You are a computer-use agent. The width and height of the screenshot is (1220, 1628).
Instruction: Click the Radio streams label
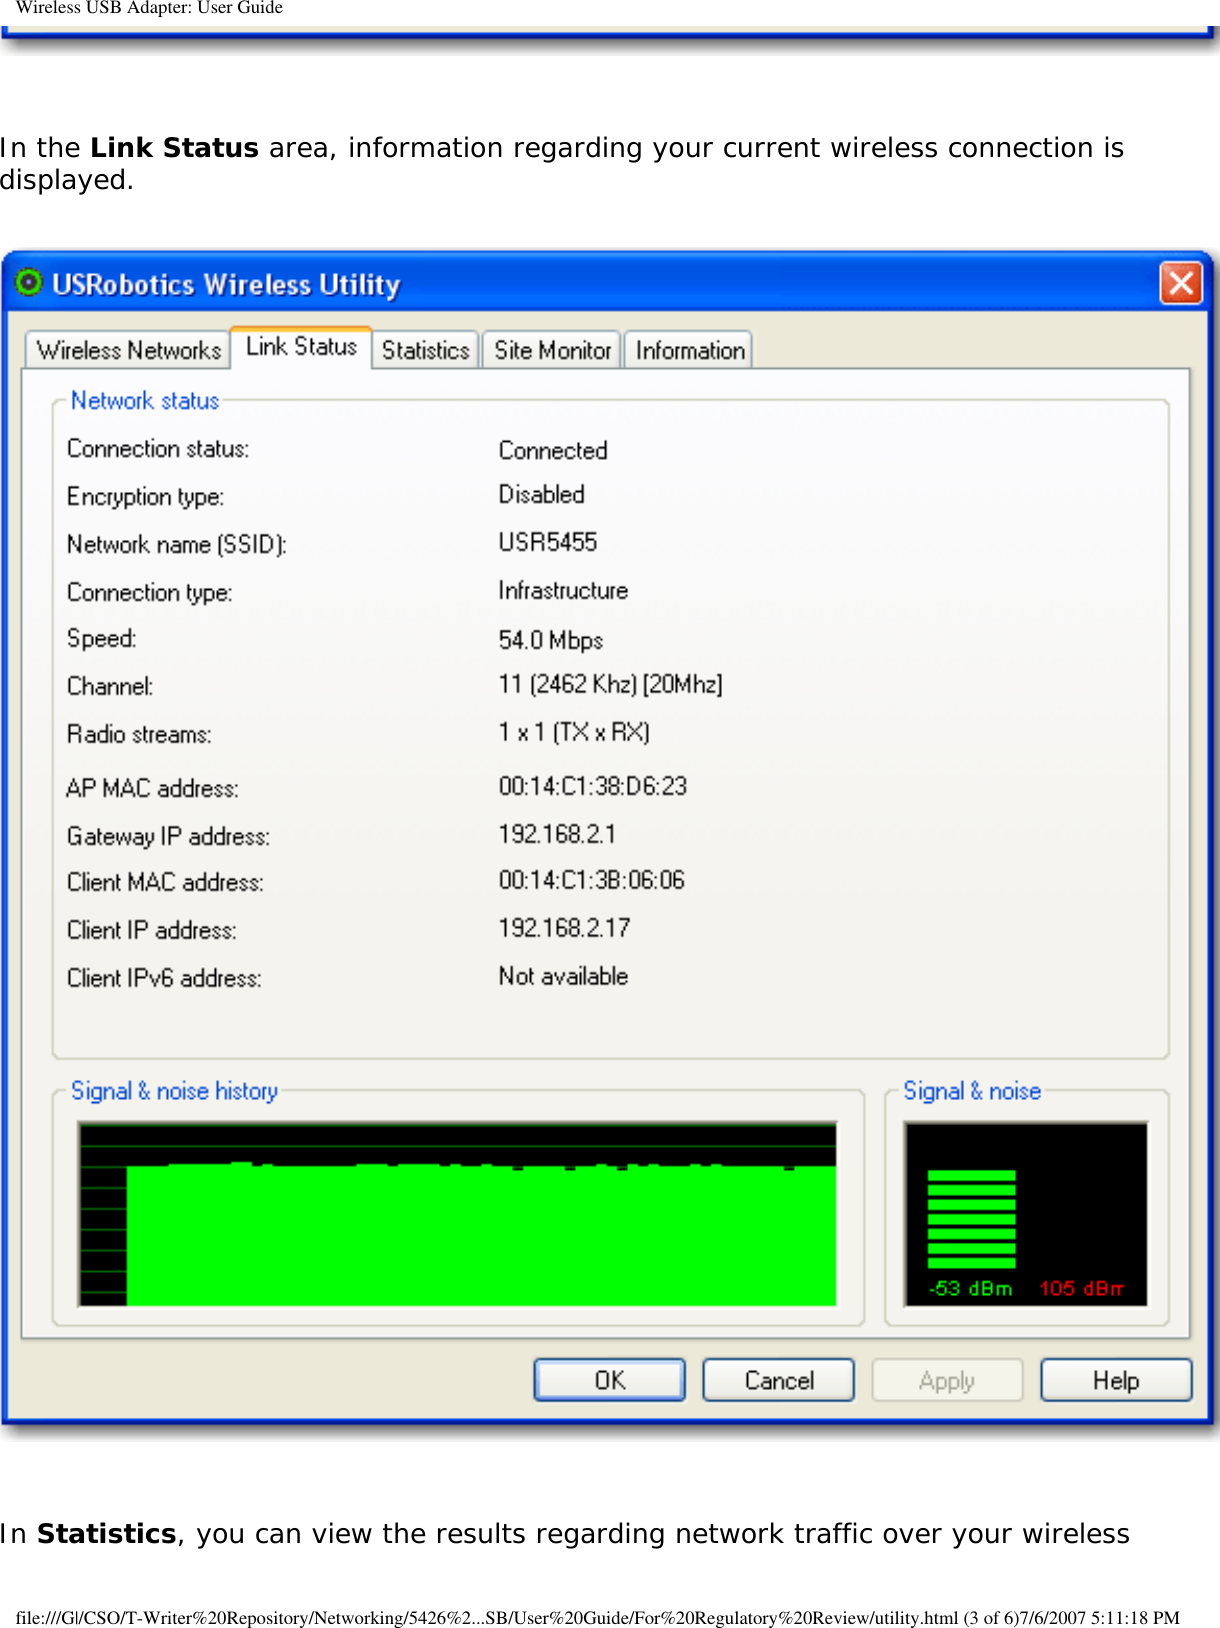pyautogui.click(x=139, y=734)
